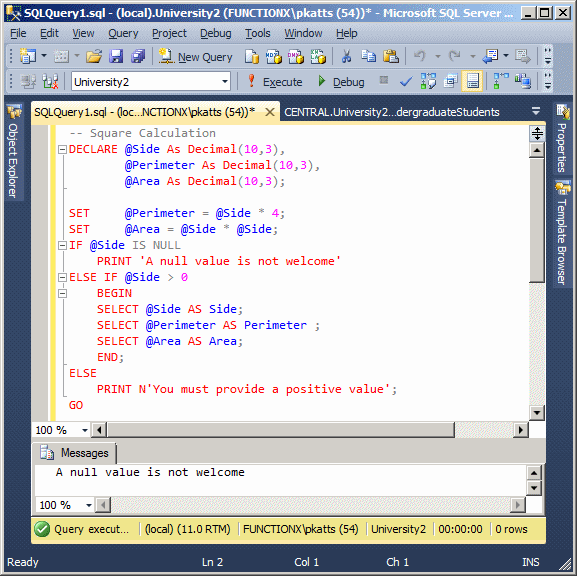Close the SQLQuery1.sql tab
This screenshot has width=577, height=576.
click(270, 112)
